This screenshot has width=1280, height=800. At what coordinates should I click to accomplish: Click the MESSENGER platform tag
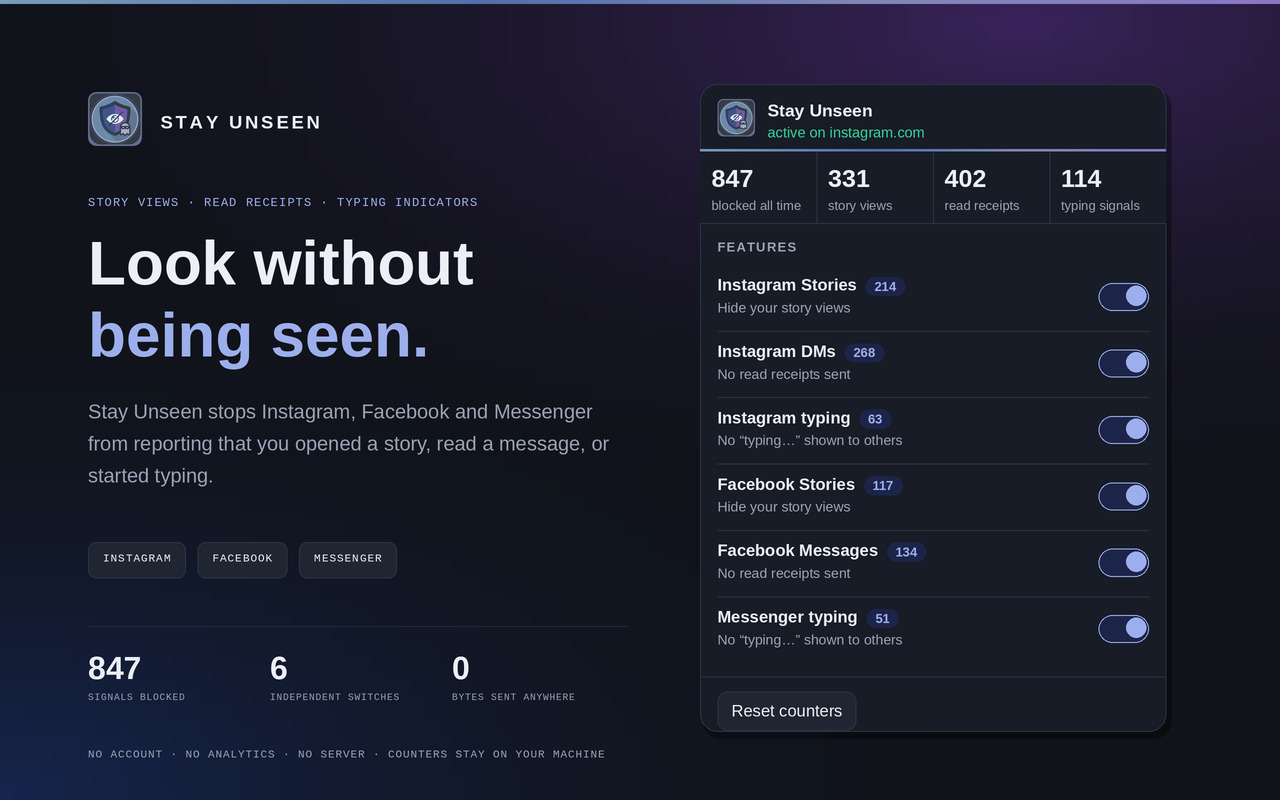(x=348, y=560)
